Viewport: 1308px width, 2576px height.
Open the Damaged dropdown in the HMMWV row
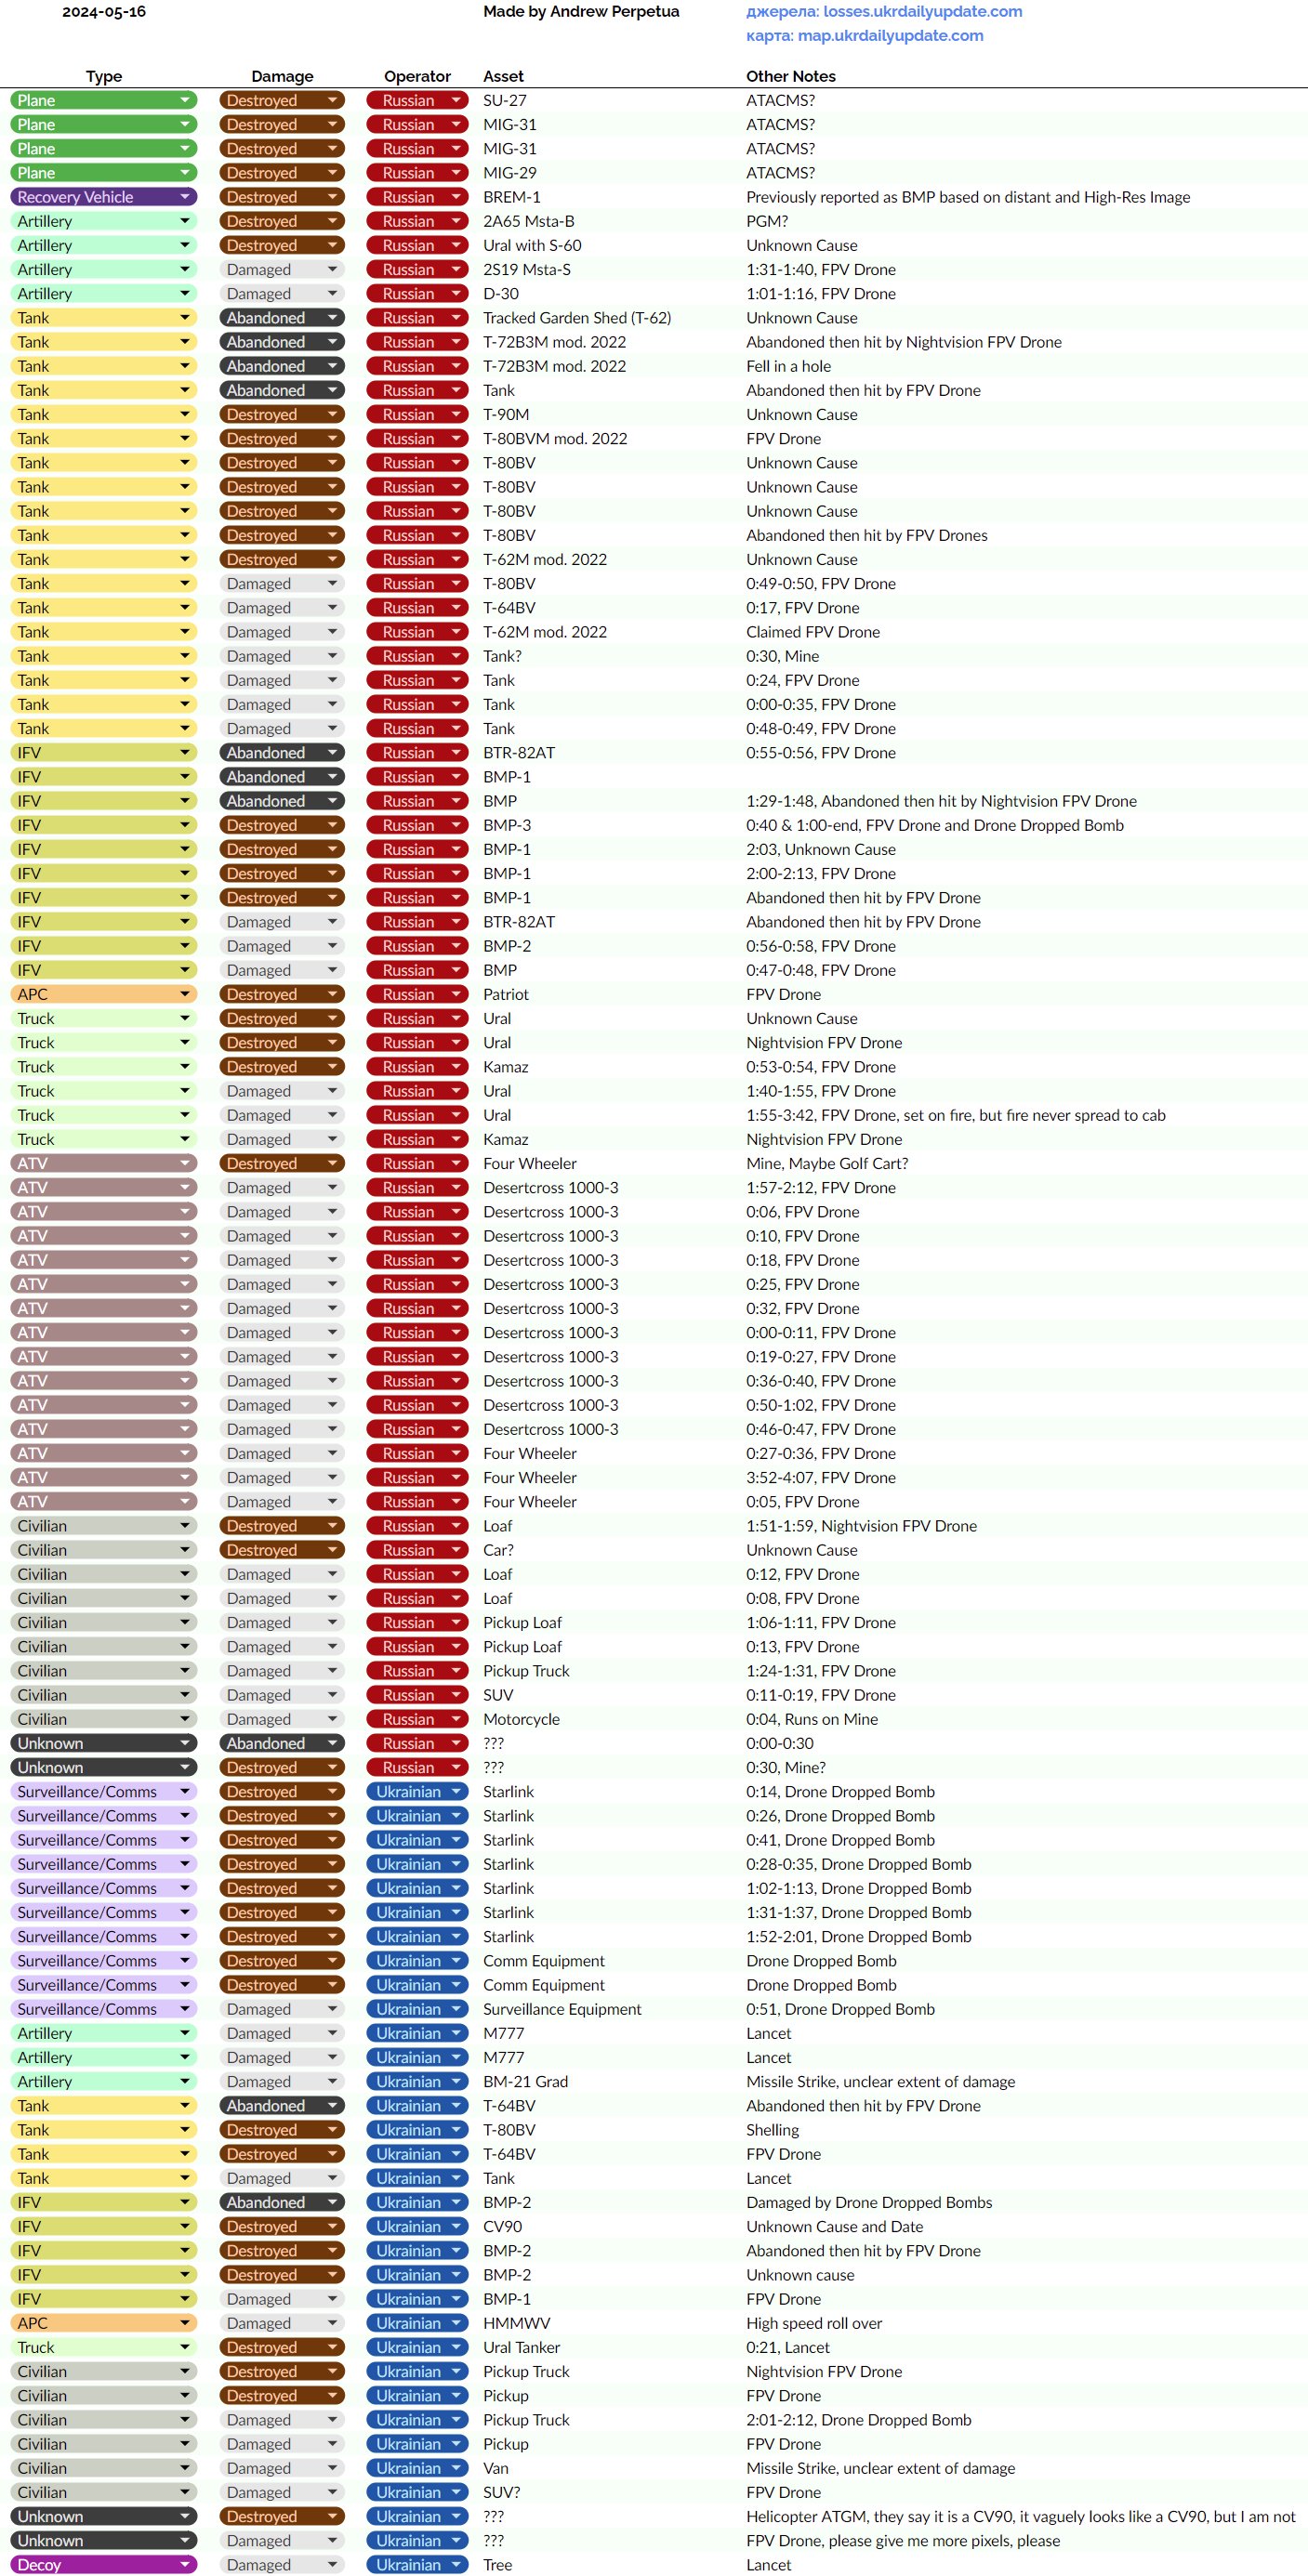pyautogui.click(x=282, y=2323)
